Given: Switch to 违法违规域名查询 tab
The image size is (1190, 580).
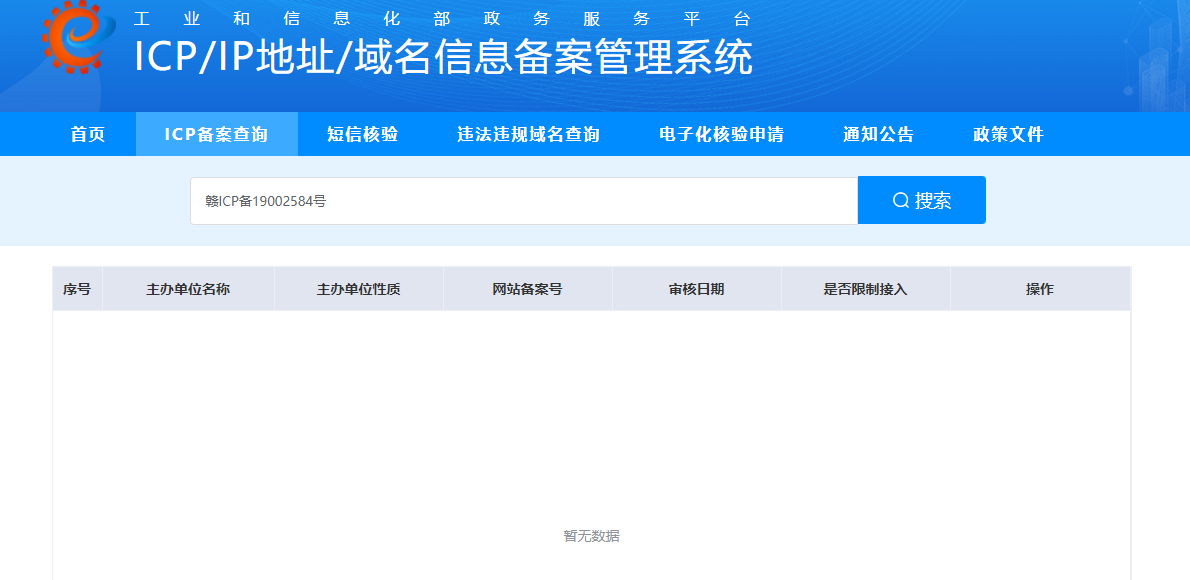Looking at the screenshot, I should (x=528, y=134).
